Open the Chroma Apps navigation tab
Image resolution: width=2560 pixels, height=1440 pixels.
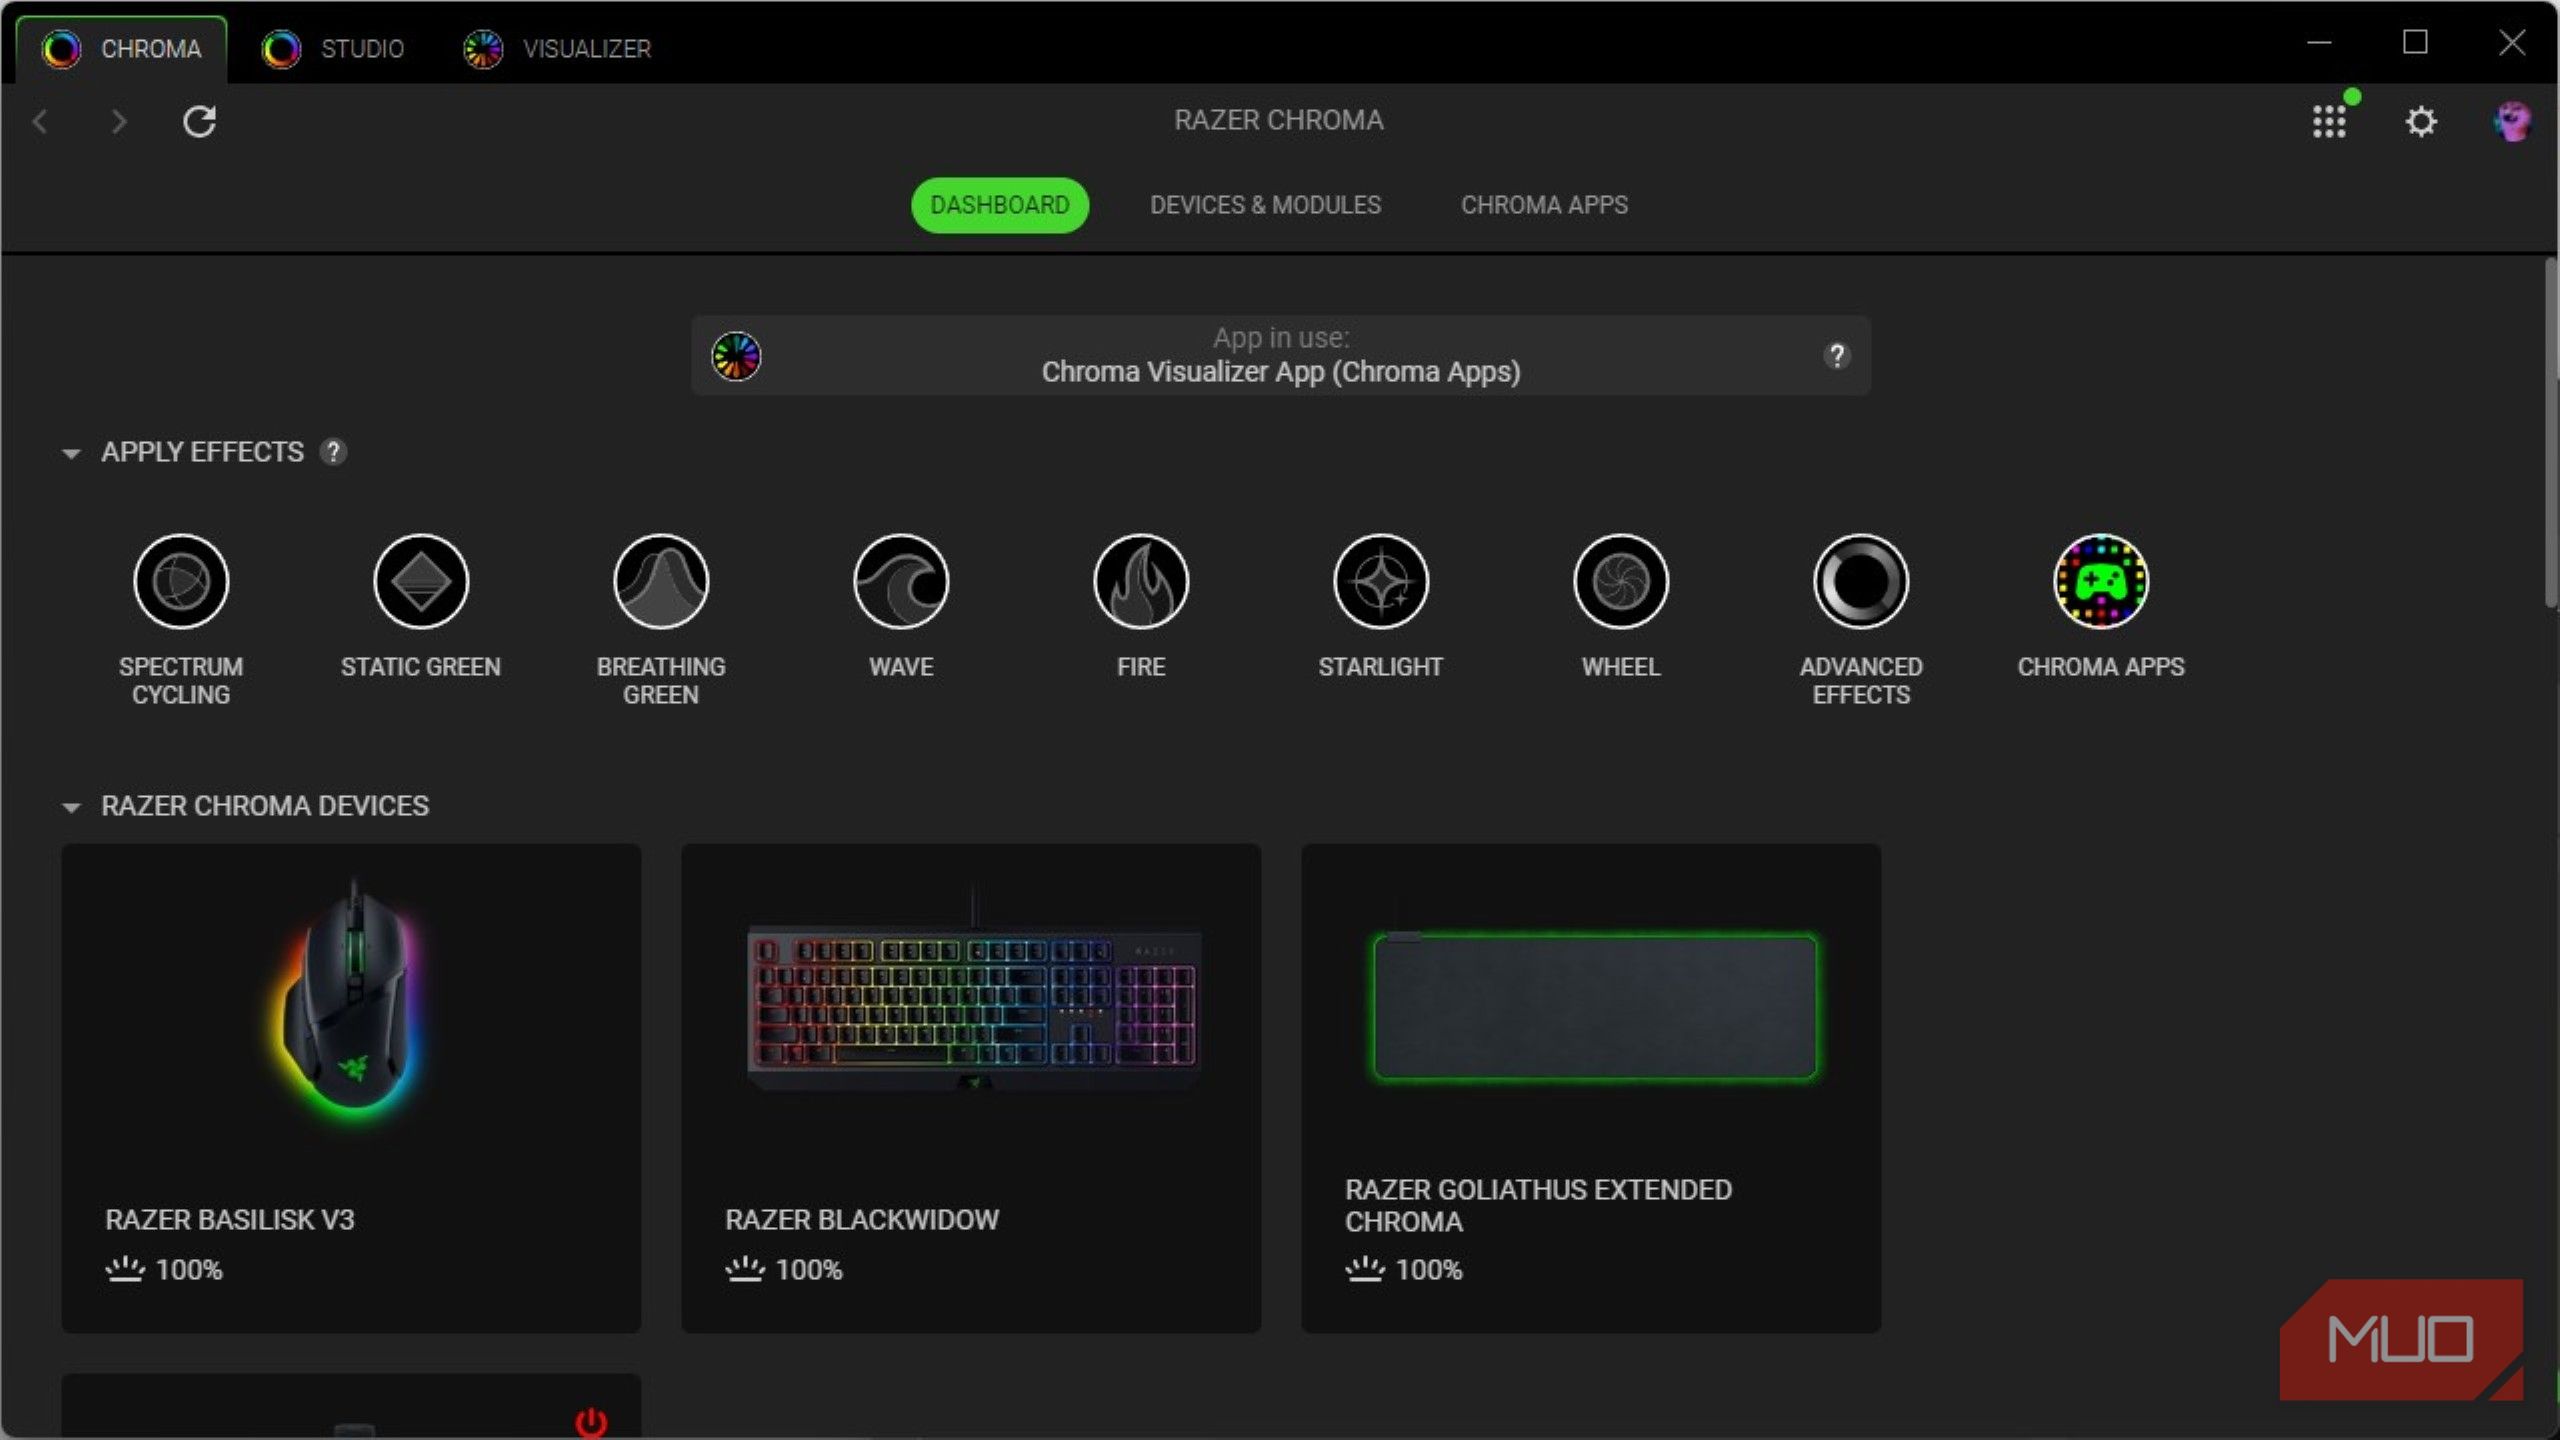(x=1544, y=205)
